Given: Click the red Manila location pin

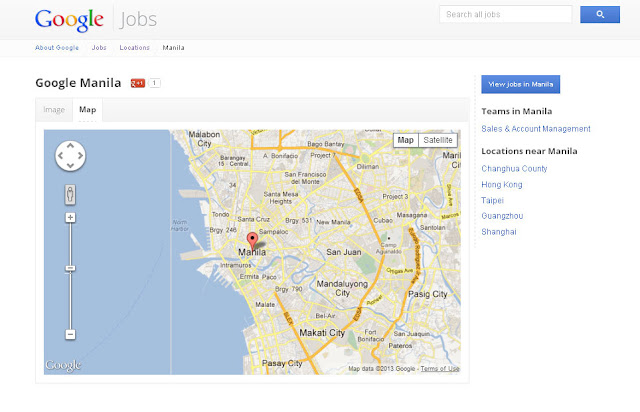Looking at the screenshot, I should [x=253, y=240].
